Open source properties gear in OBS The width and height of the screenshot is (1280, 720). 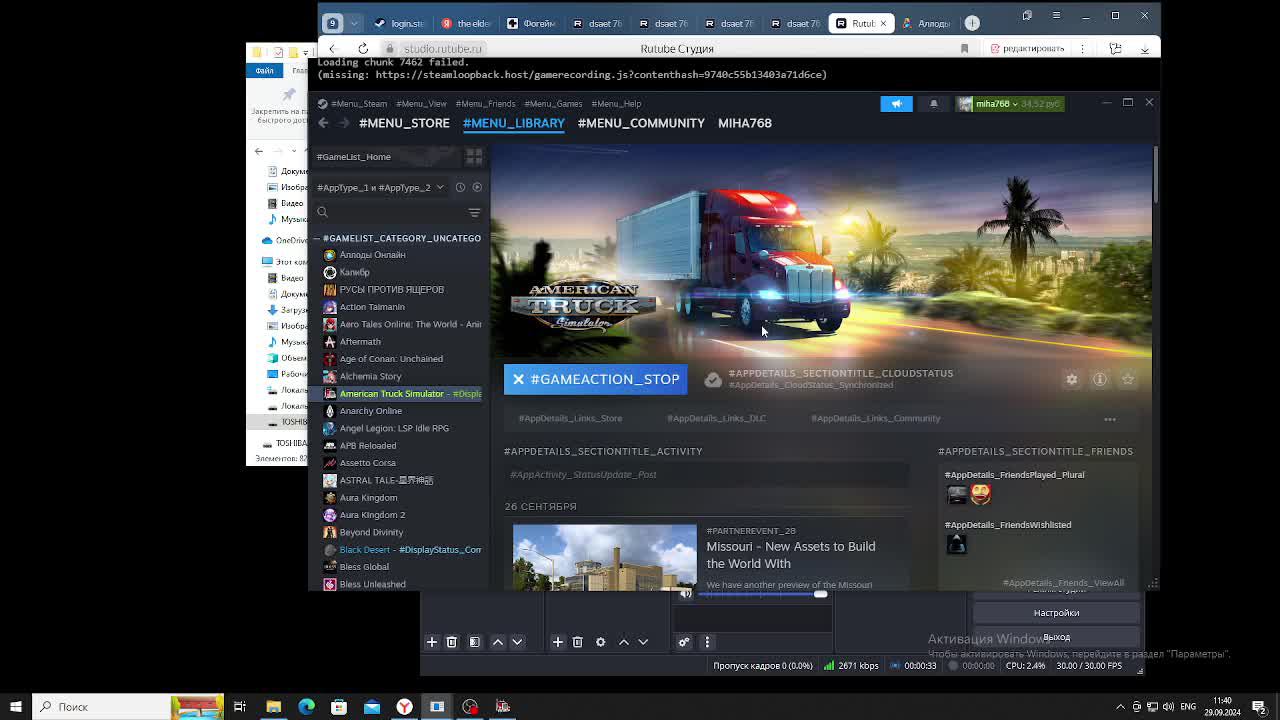click(x=601, y=642)
